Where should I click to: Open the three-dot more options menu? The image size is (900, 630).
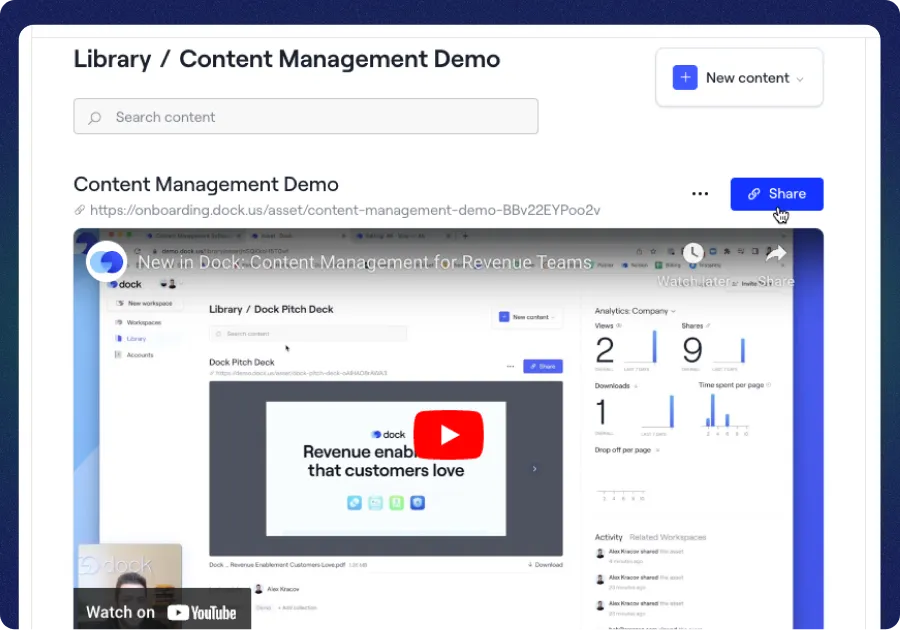click(700, 194)
